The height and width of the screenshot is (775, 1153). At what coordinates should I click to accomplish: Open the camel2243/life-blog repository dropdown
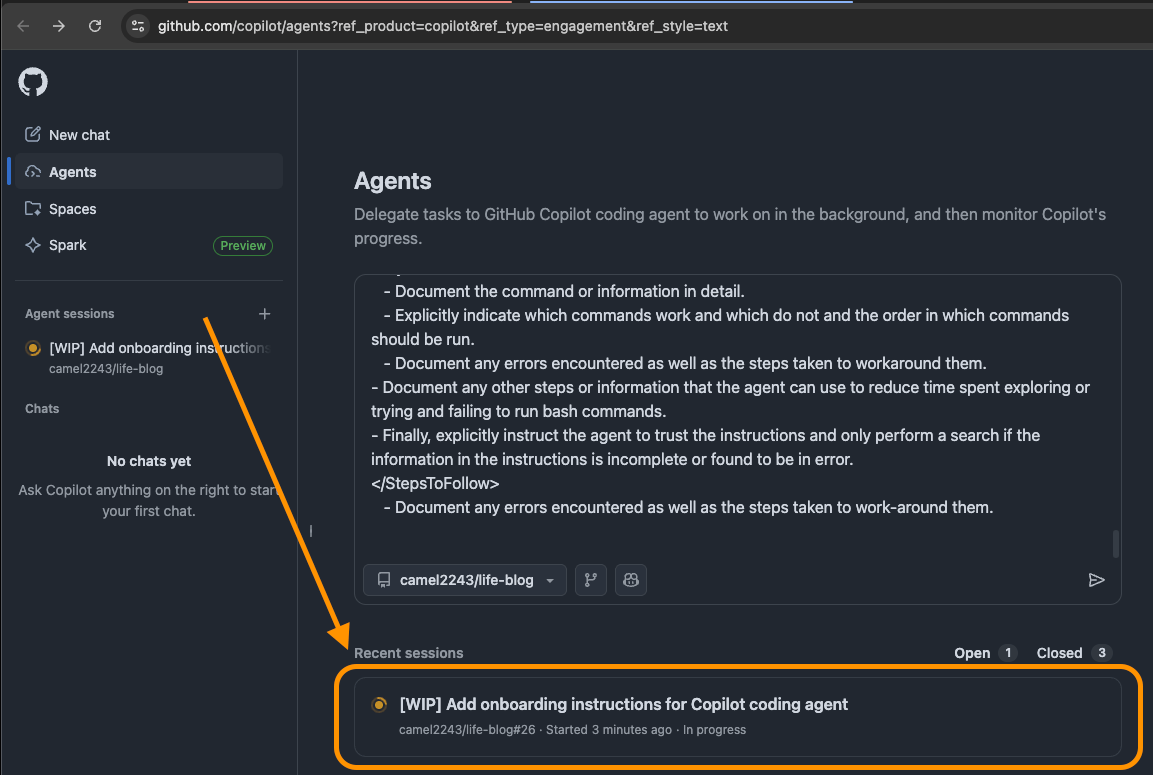click(x=464, y=580)
